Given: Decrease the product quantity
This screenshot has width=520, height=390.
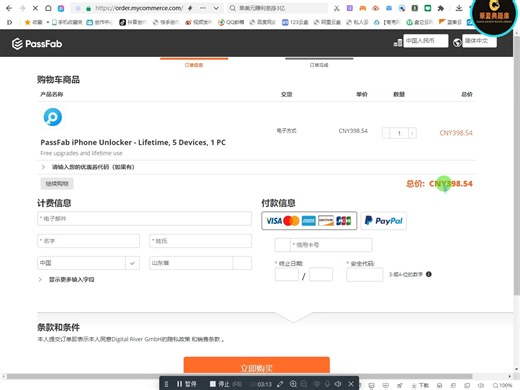Looking at the screenshot, I should coord(386,133).
